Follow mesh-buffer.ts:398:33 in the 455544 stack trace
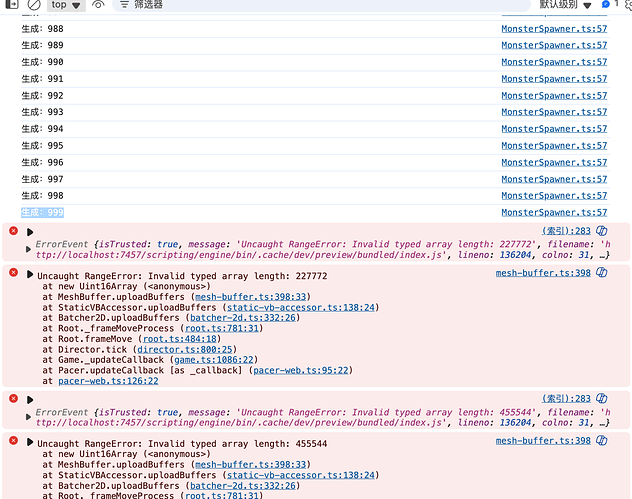This screenshot has height=499, width=632. pyautogui.click(x=250, y=465)
